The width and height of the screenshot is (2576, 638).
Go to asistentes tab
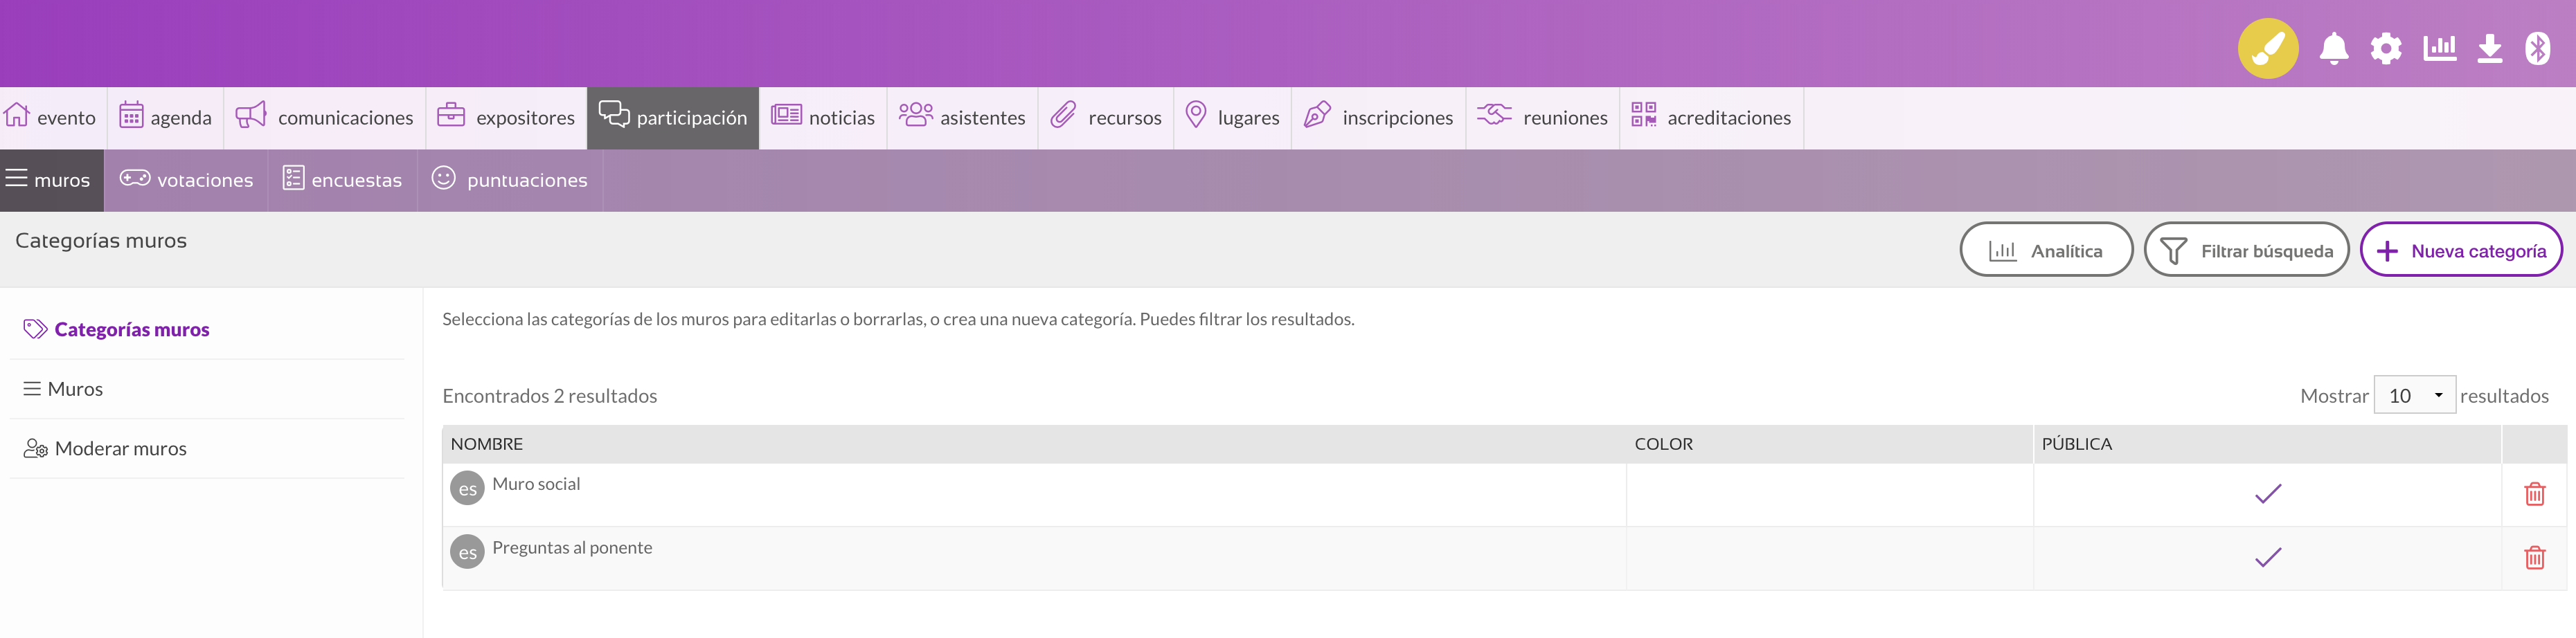(962, 118)
